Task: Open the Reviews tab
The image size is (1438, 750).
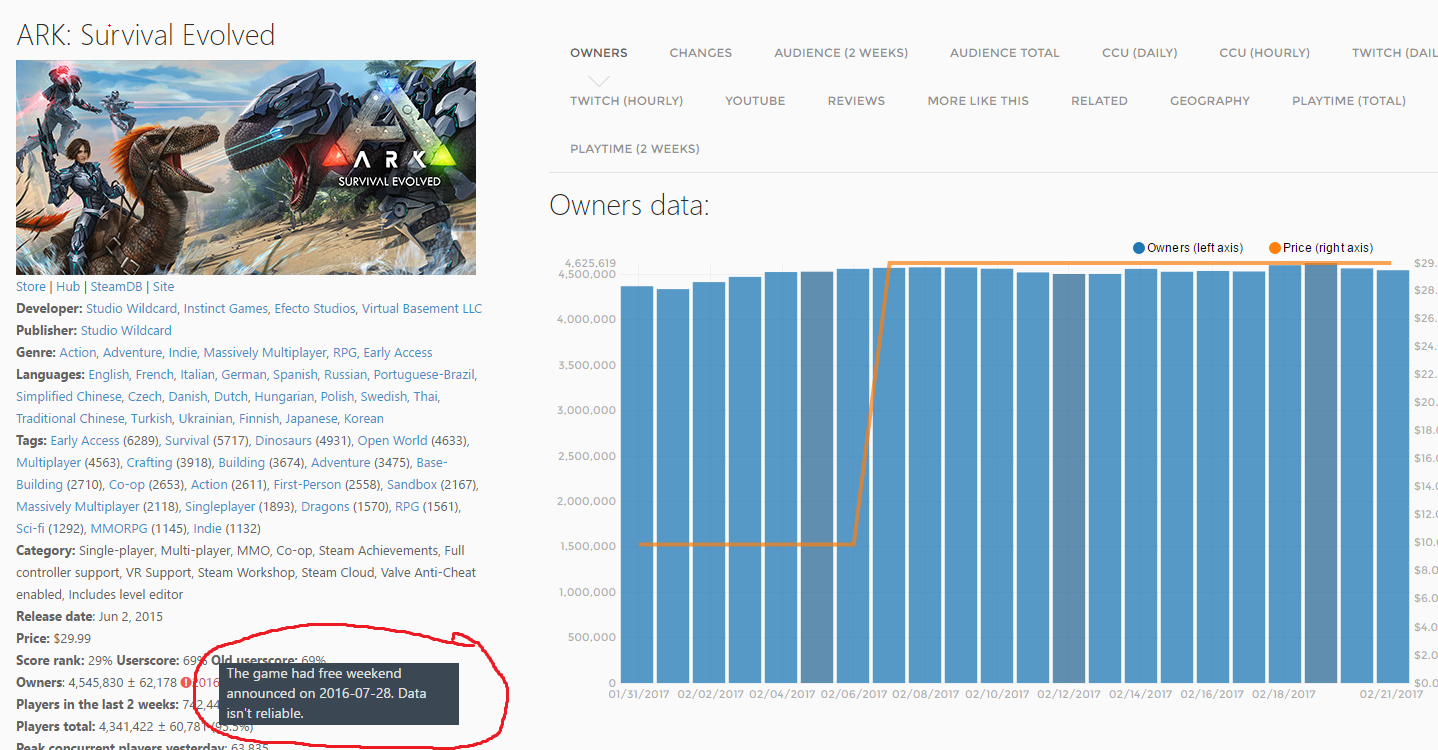Action: pos(856,101)
